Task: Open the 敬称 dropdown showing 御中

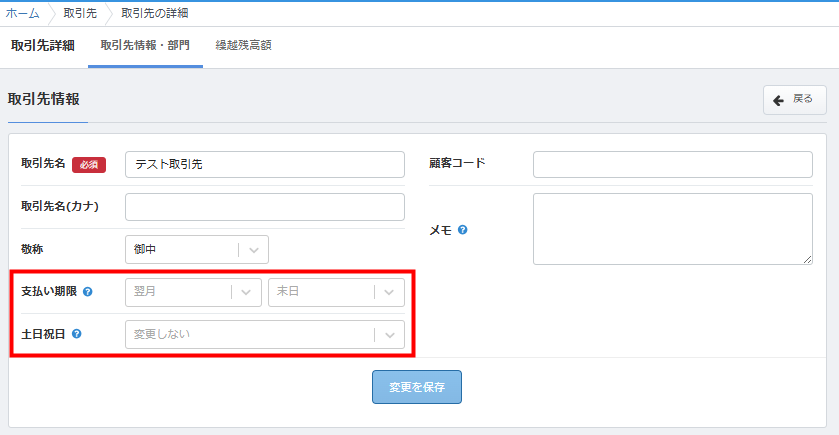Action: (x=196, y=249)
